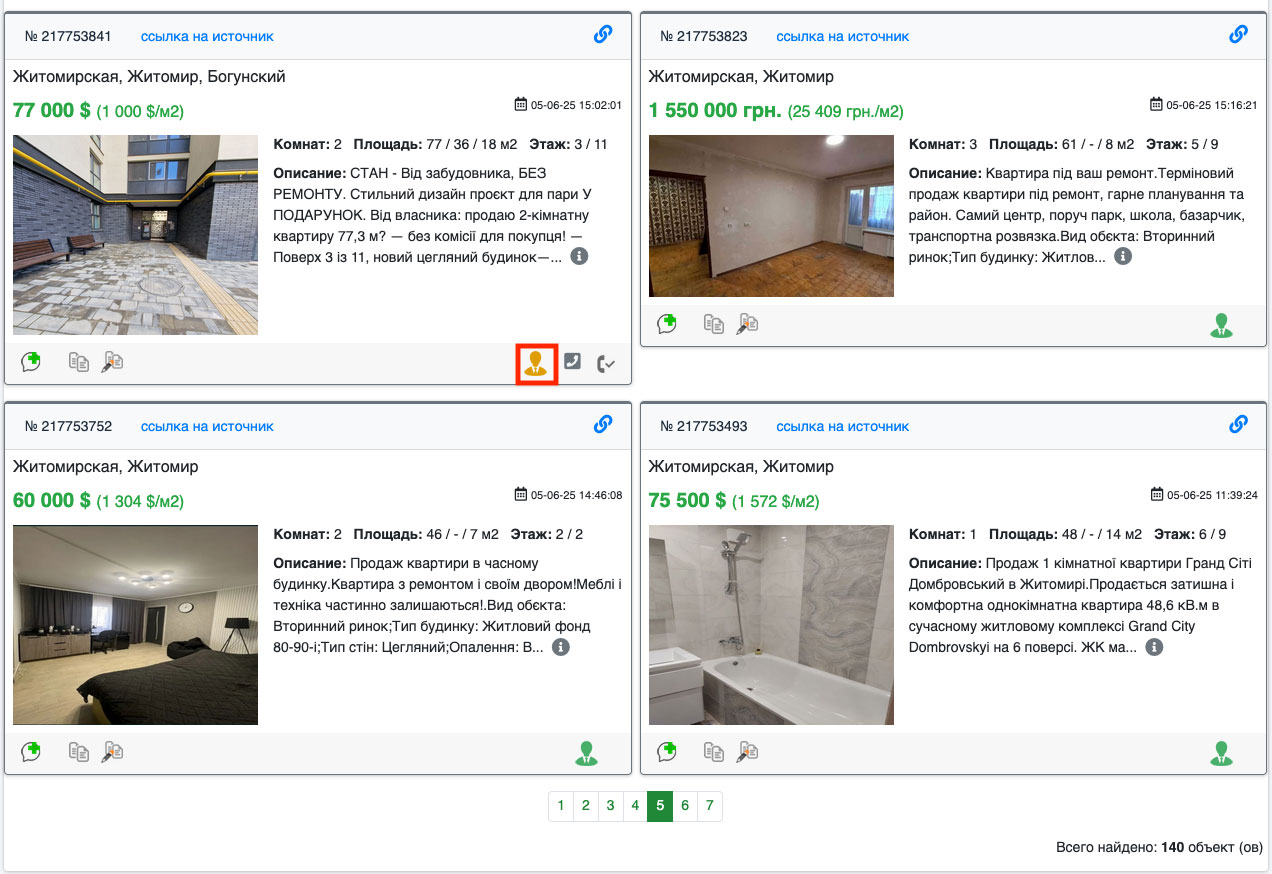
Task: Show full description info for the СТАН listing
Action: tap(579, 257)
